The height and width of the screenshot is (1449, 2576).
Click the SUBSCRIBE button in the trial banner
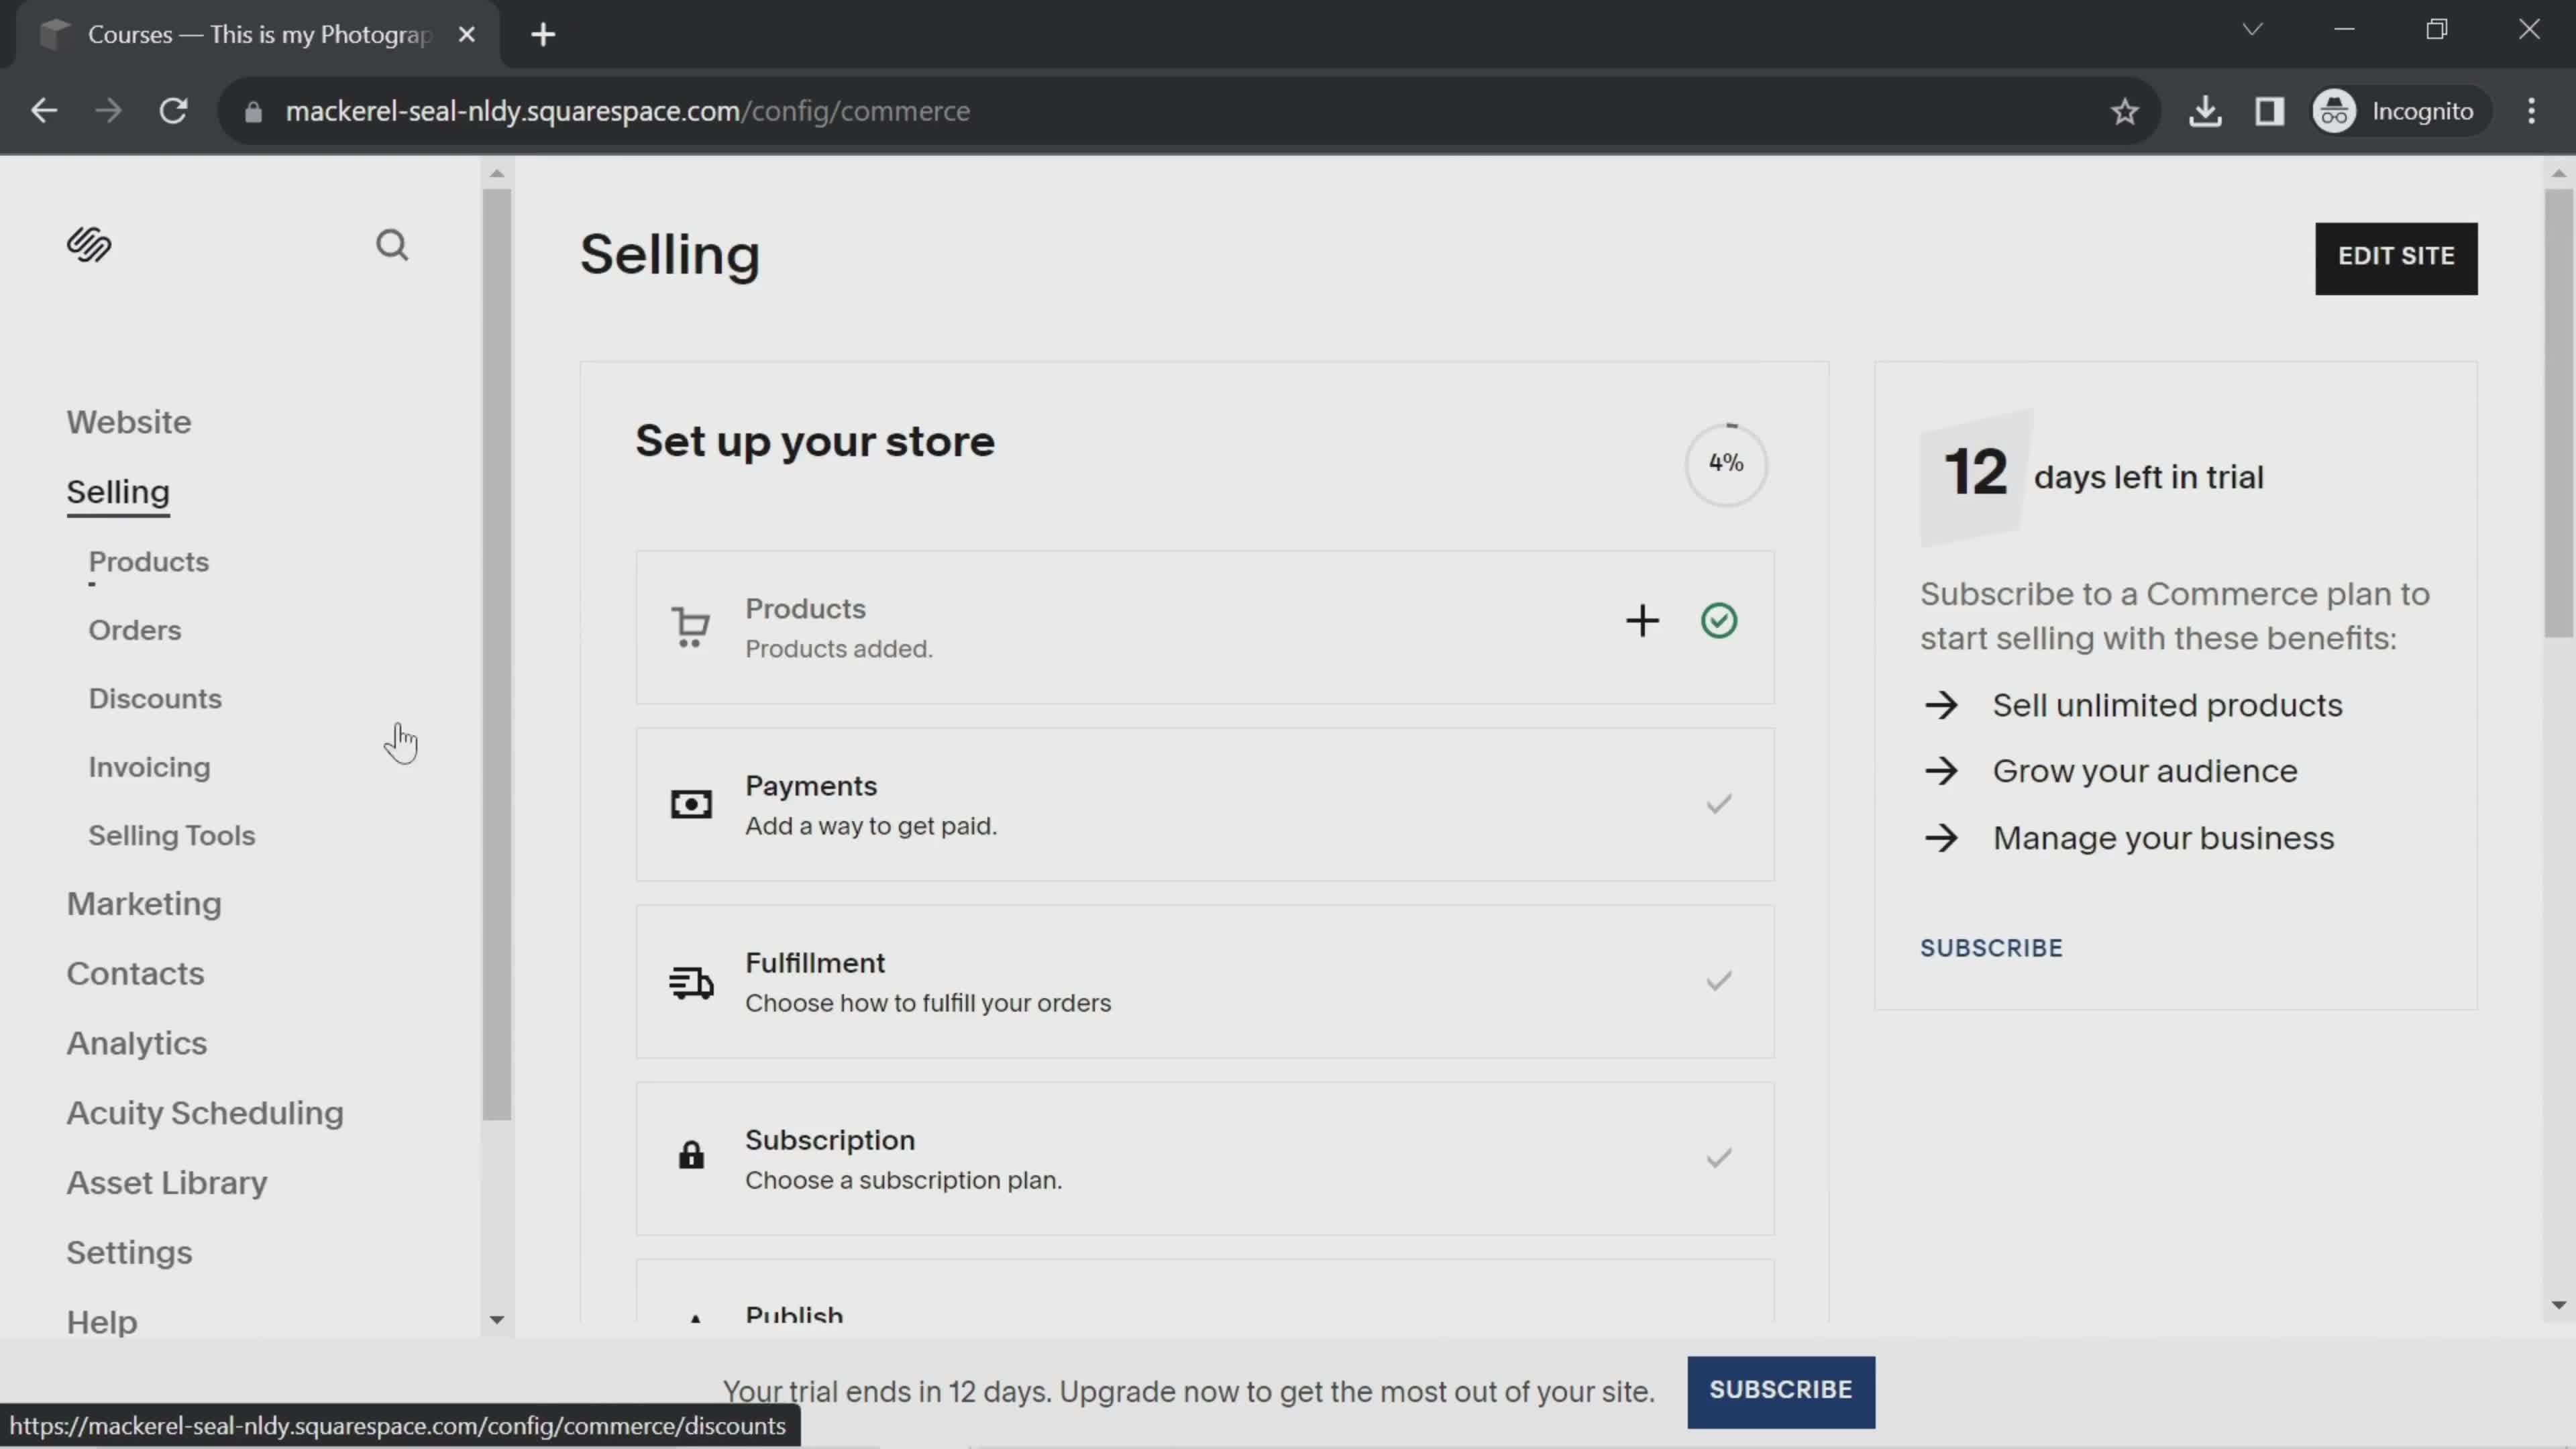click(x=1781, y=1390)
